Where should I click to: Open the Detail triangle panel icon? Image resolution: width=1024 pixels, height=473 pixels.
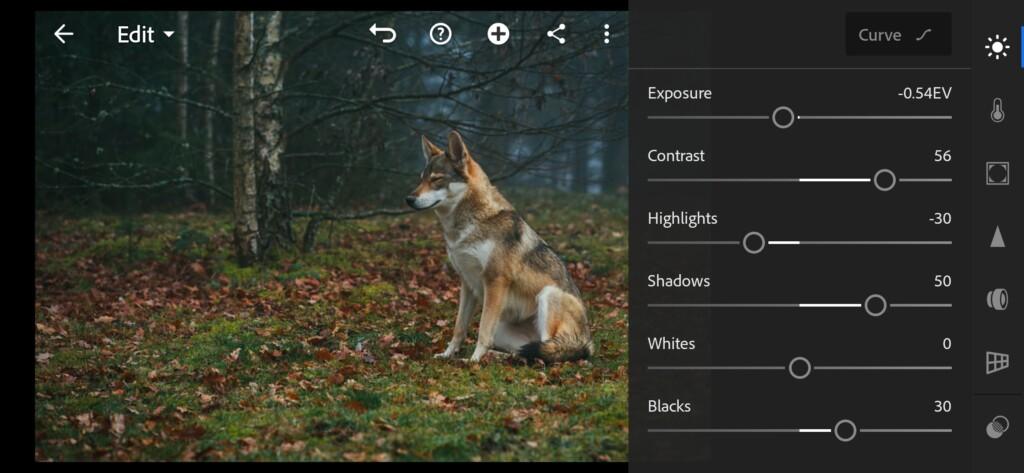(997, 236)
